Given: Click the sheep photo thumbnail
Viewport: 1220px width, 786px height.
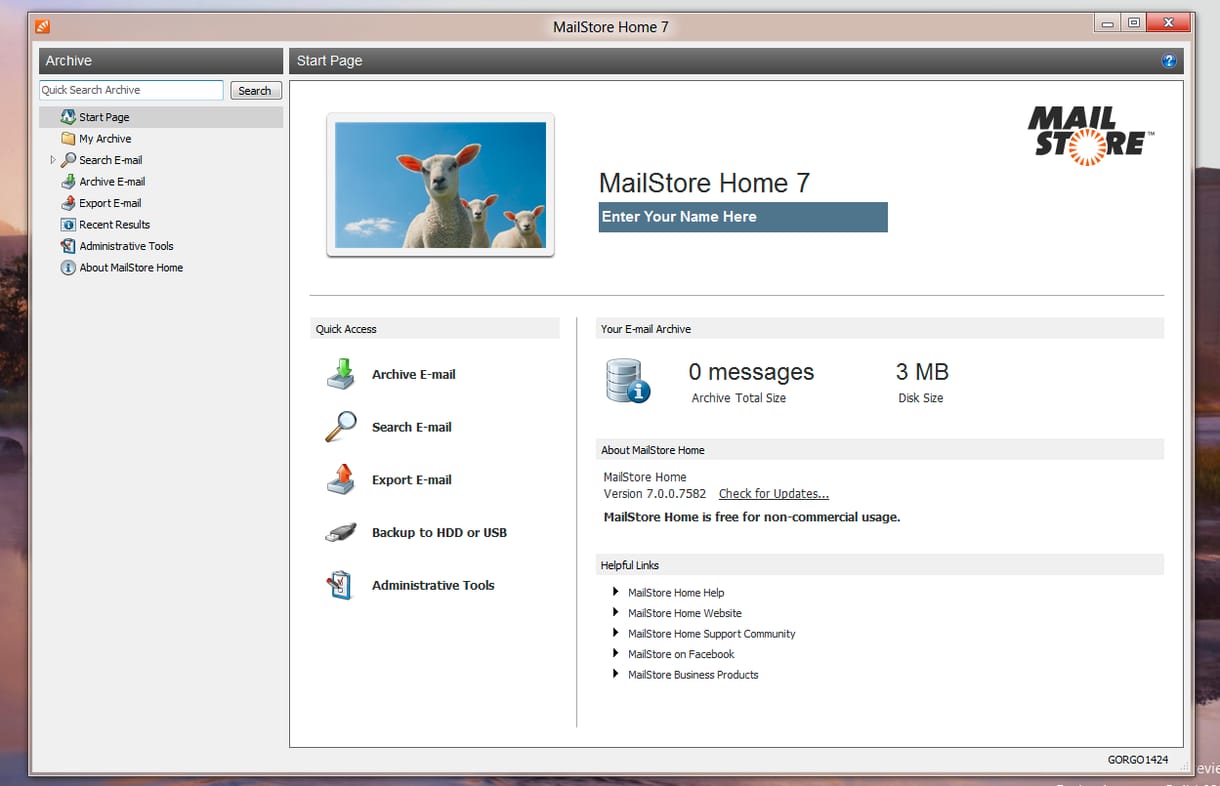Looking at the screenshot, I should coord(440,185).
